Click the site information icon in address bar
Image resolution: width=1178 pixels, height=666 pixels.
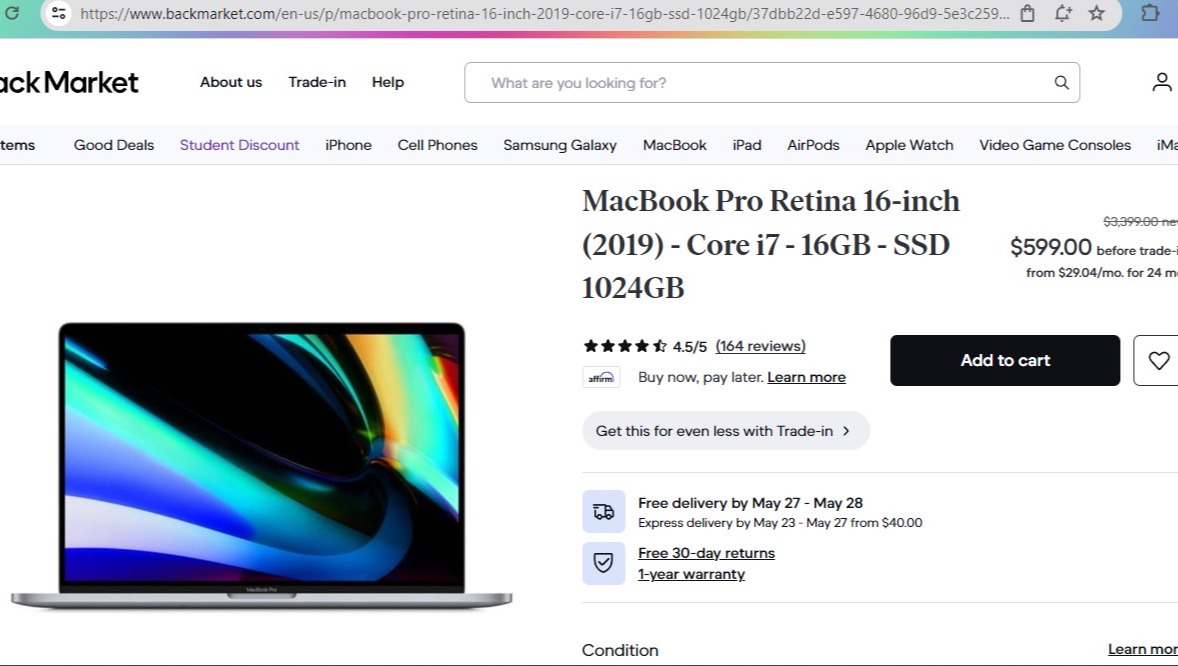[x=59, y=13]
